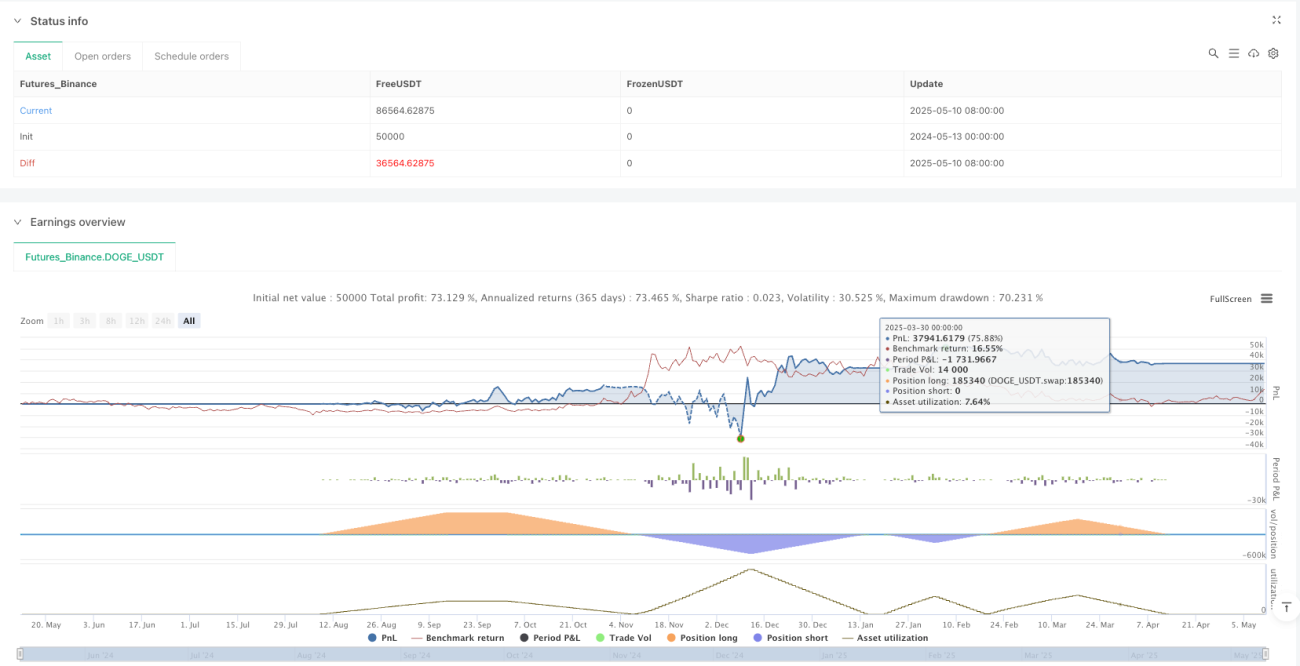The height and width of the screenshot is (666, 1300).
Task: Click the search icon above the asset table
Action: [x=1213, y=53]
